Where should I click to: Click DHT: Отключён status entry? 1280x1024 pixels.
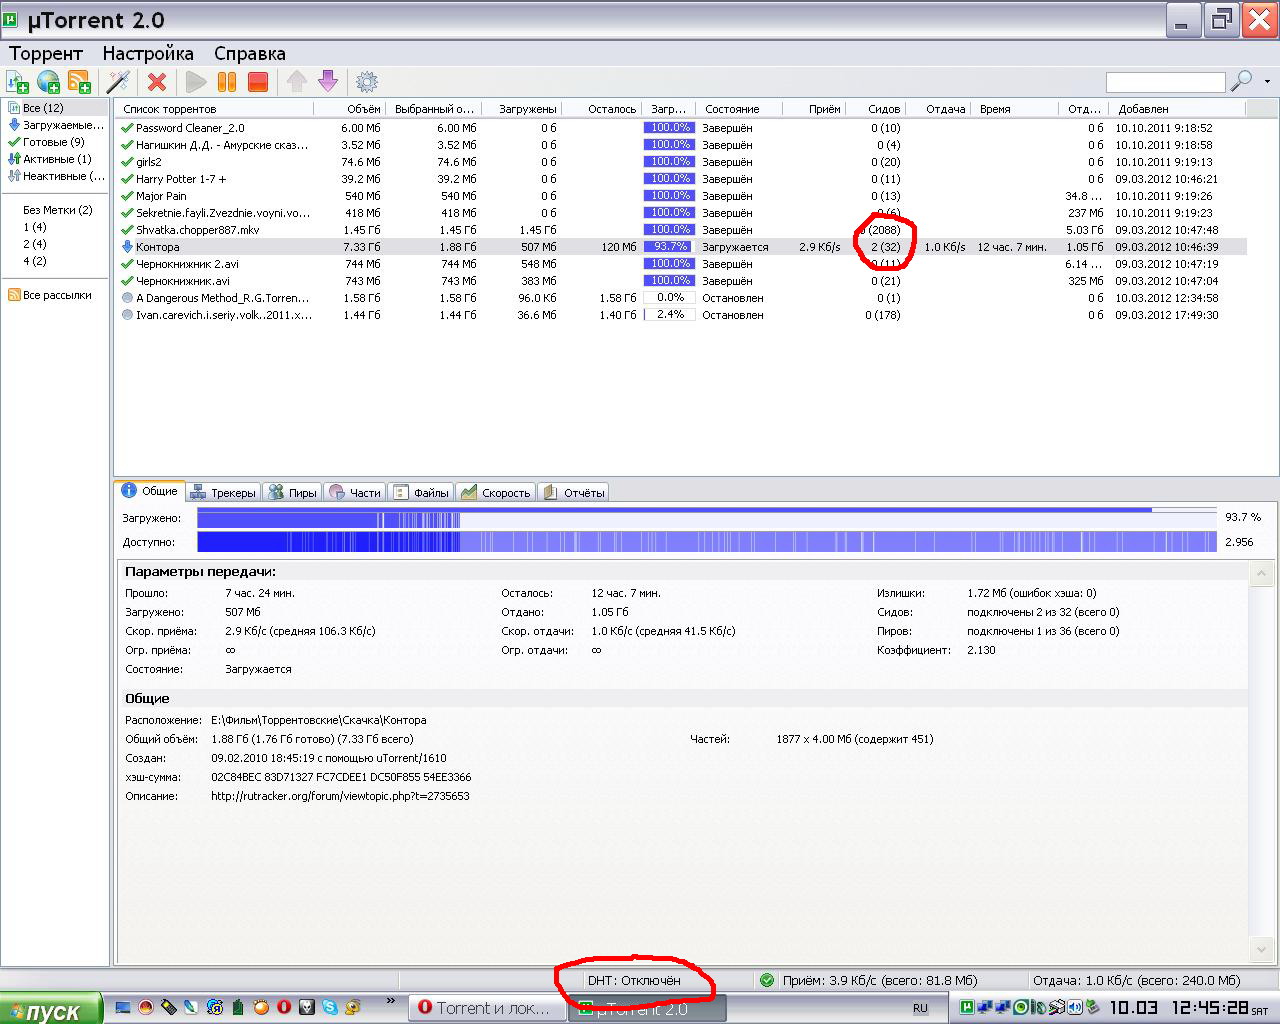[x=634, y=981]
